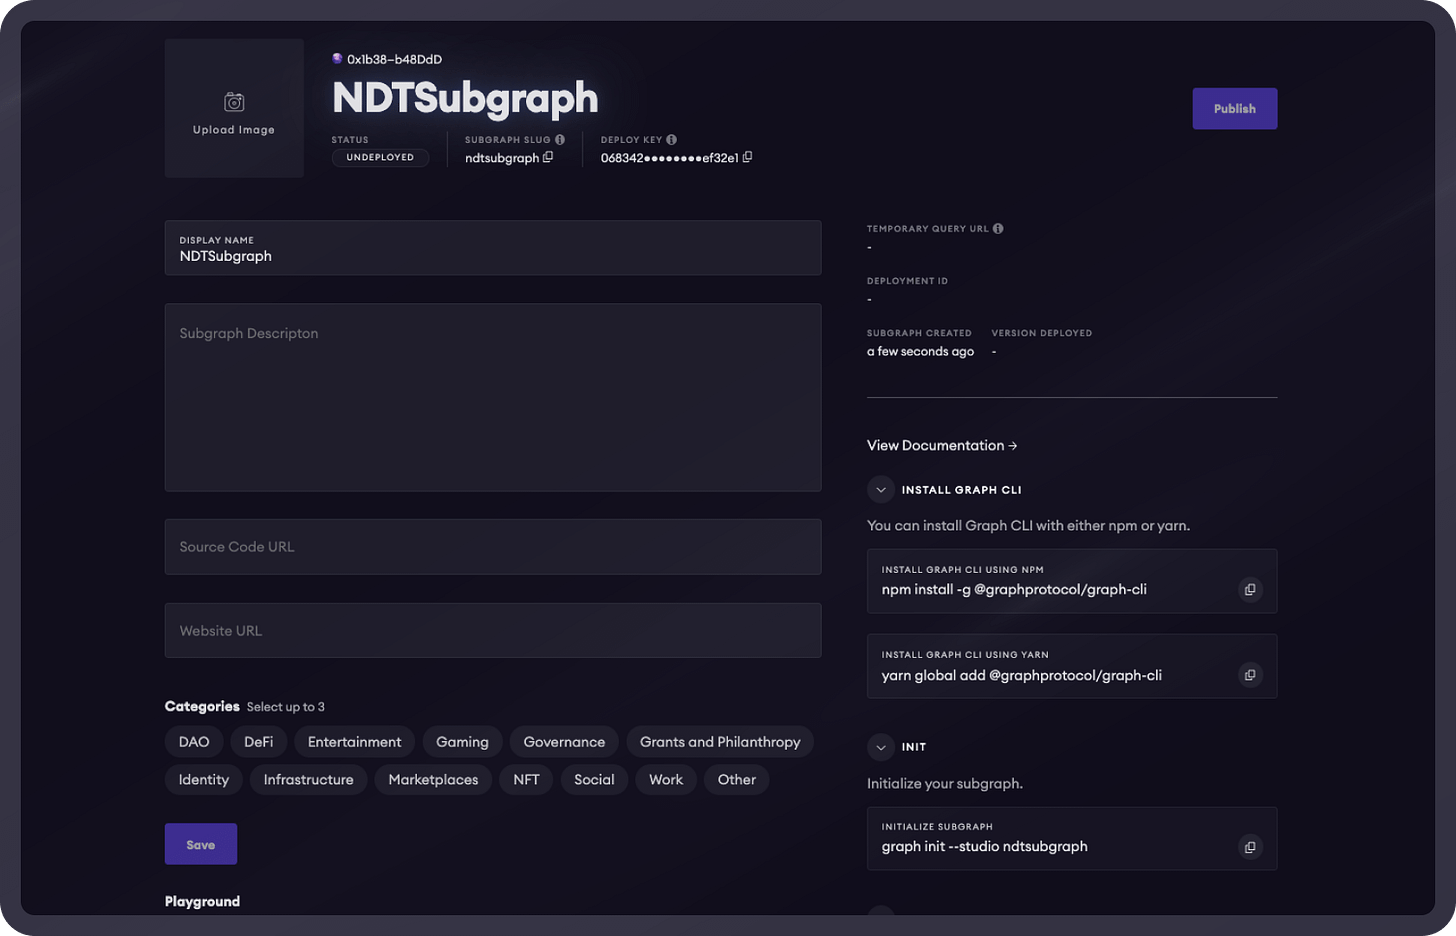This screenshot has height=936, width=1456.
Task: Click the yarn global add command text
Action: coord(1022,675)
